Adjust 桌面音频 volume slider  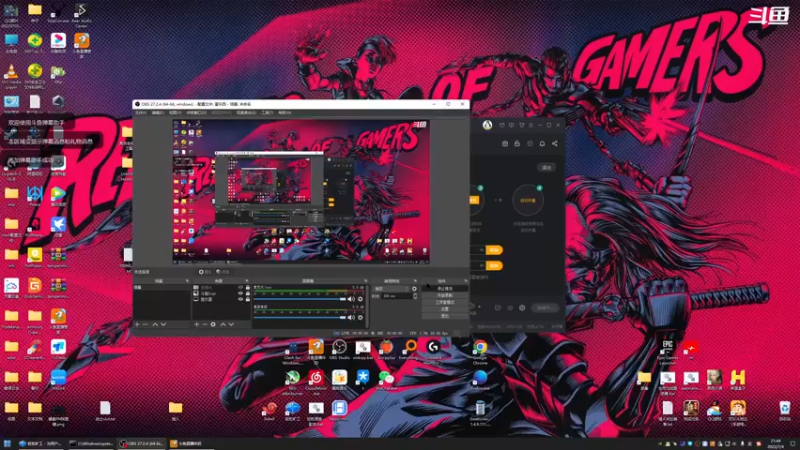point(300,318)
